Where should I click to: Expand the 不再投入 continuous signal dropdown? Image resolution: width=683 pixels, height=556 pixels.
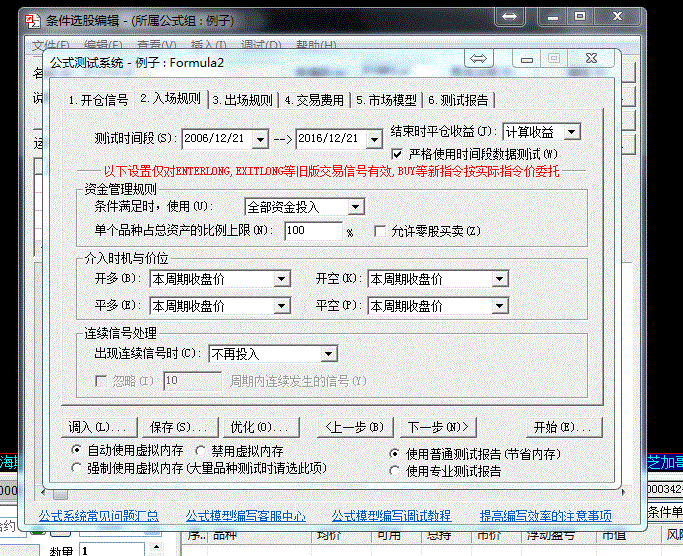(x=328, y=354)
